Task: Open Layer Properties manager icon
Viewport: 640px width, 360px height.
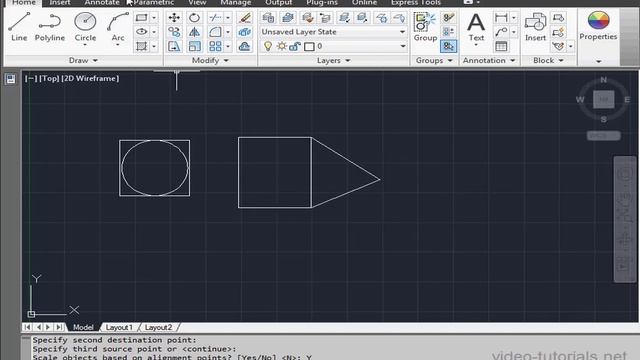Action: point(268,18)
